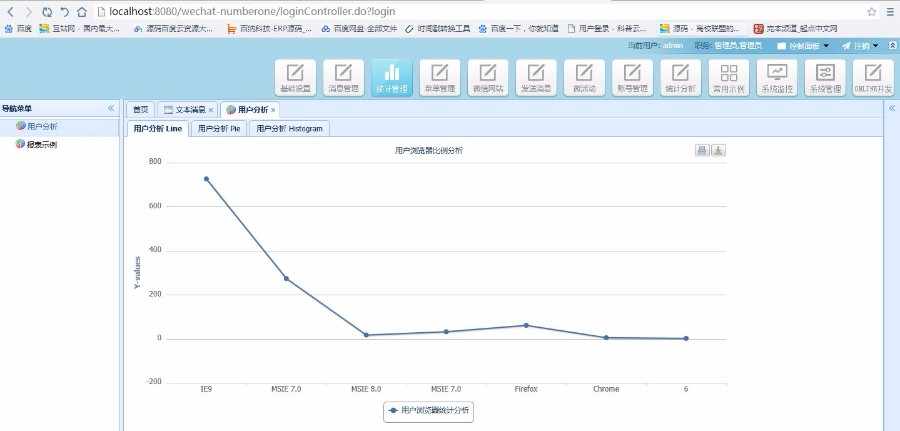Click the browser forward arrow
This screenshot has height=431, width=900.
pos(28,11)
